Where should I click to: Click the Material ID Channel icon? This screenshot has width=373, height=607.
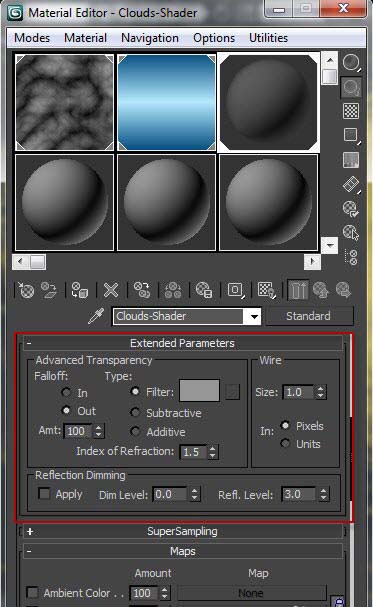pyautogui.click(x=236, y=290)
